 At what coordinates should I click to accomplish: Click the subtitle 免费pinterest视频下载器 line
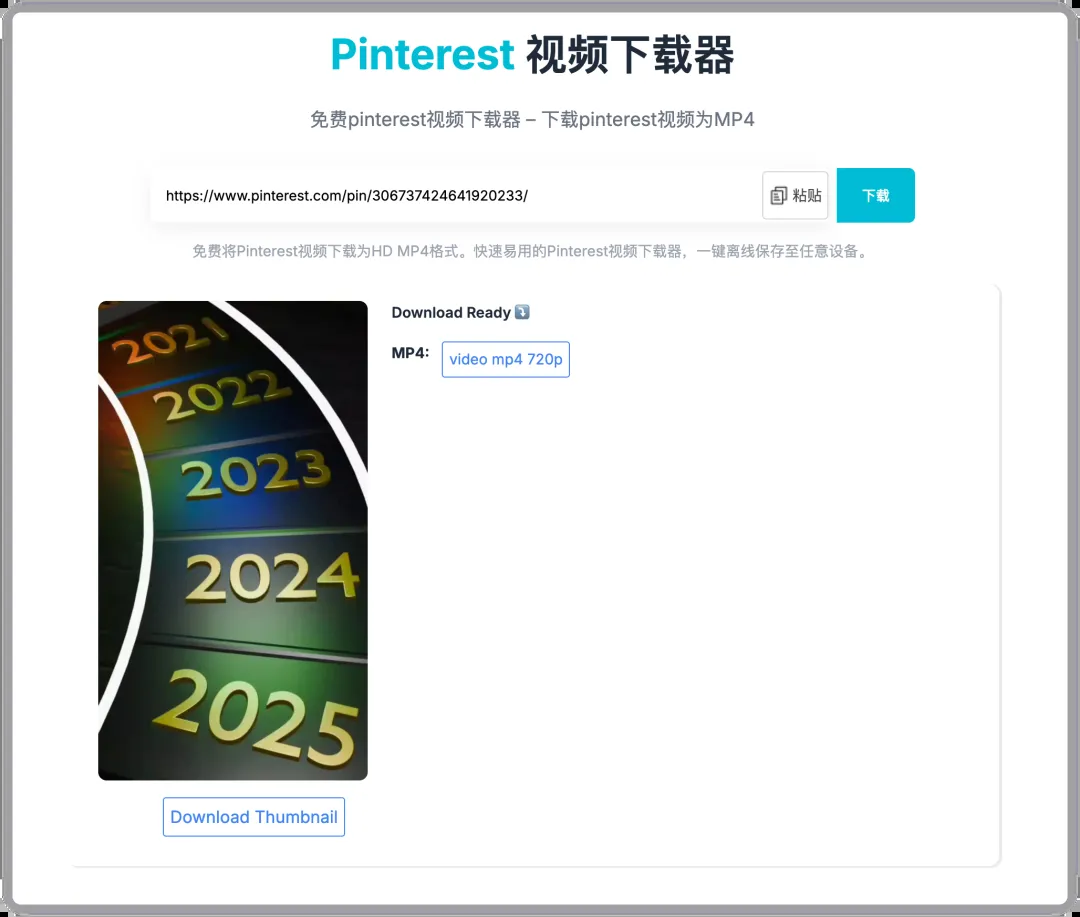click(x=532, y=120)
